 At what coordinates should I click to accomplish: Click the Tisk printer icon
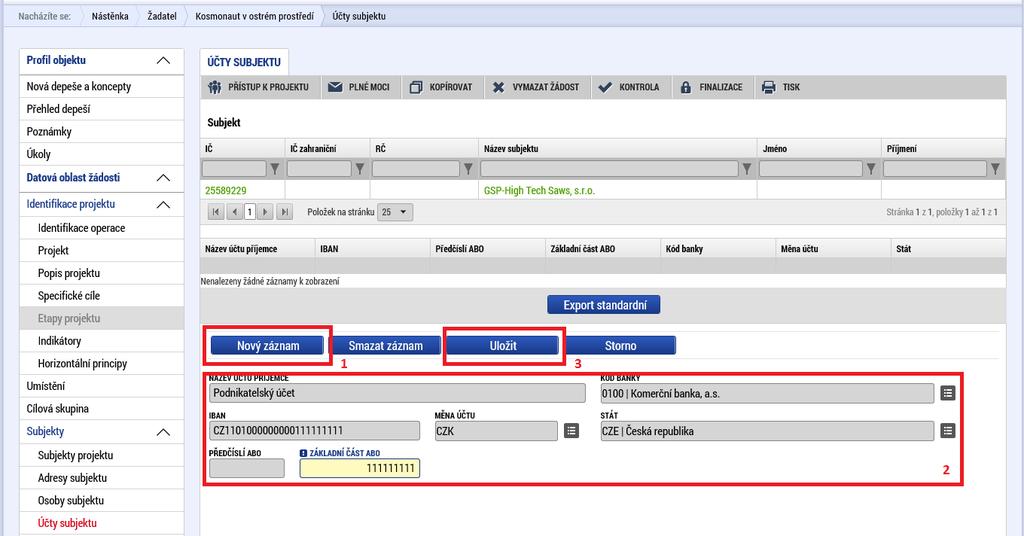[769, 87]
